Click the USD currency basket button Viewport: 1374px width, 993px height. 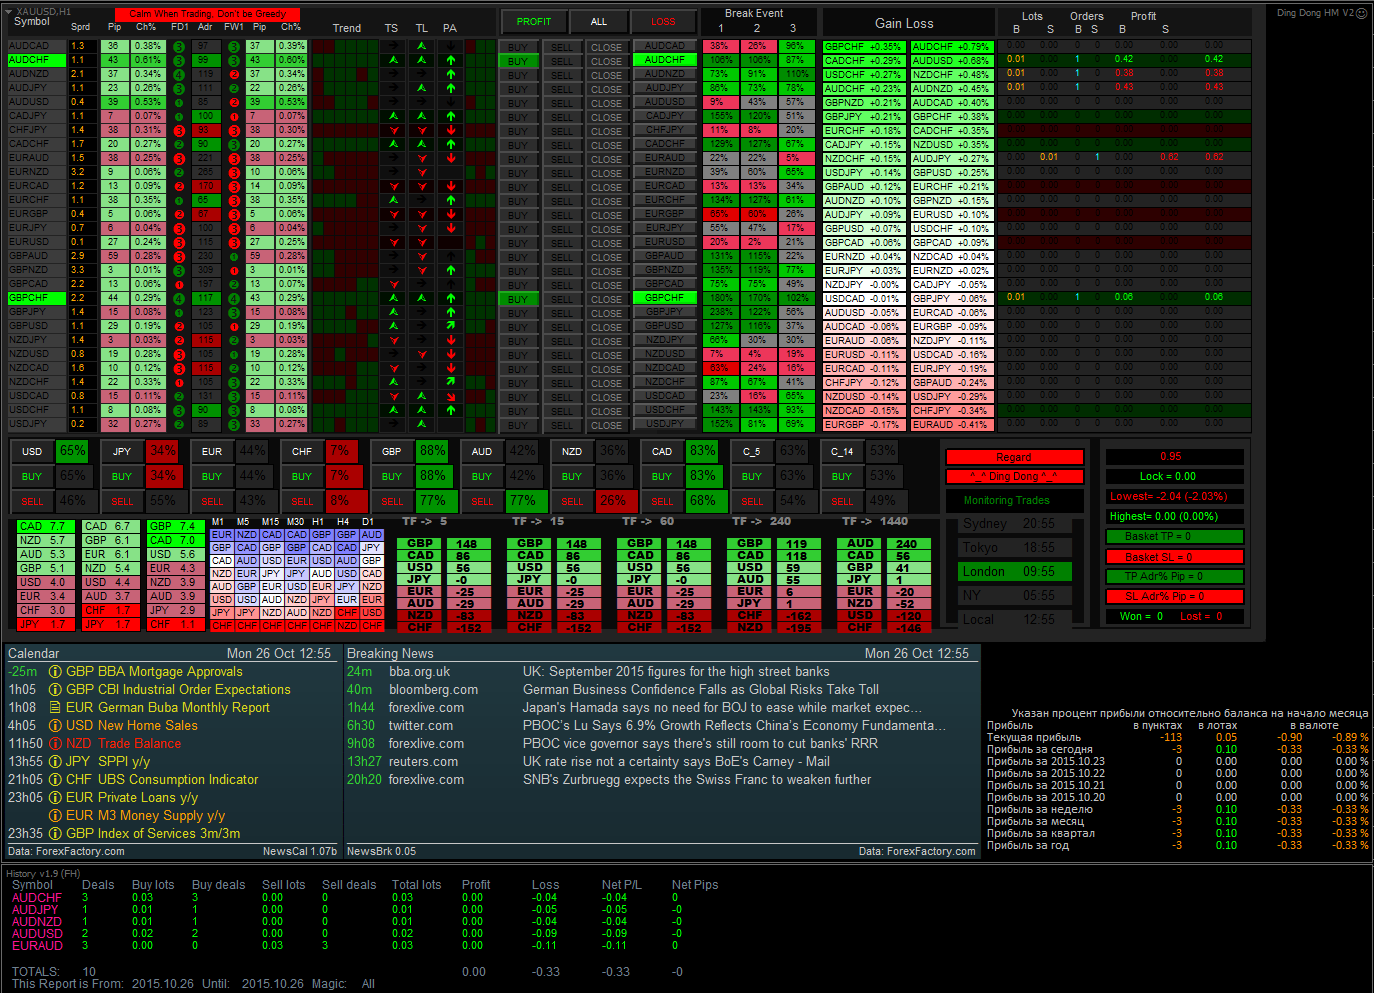click(x=32, y=451)
